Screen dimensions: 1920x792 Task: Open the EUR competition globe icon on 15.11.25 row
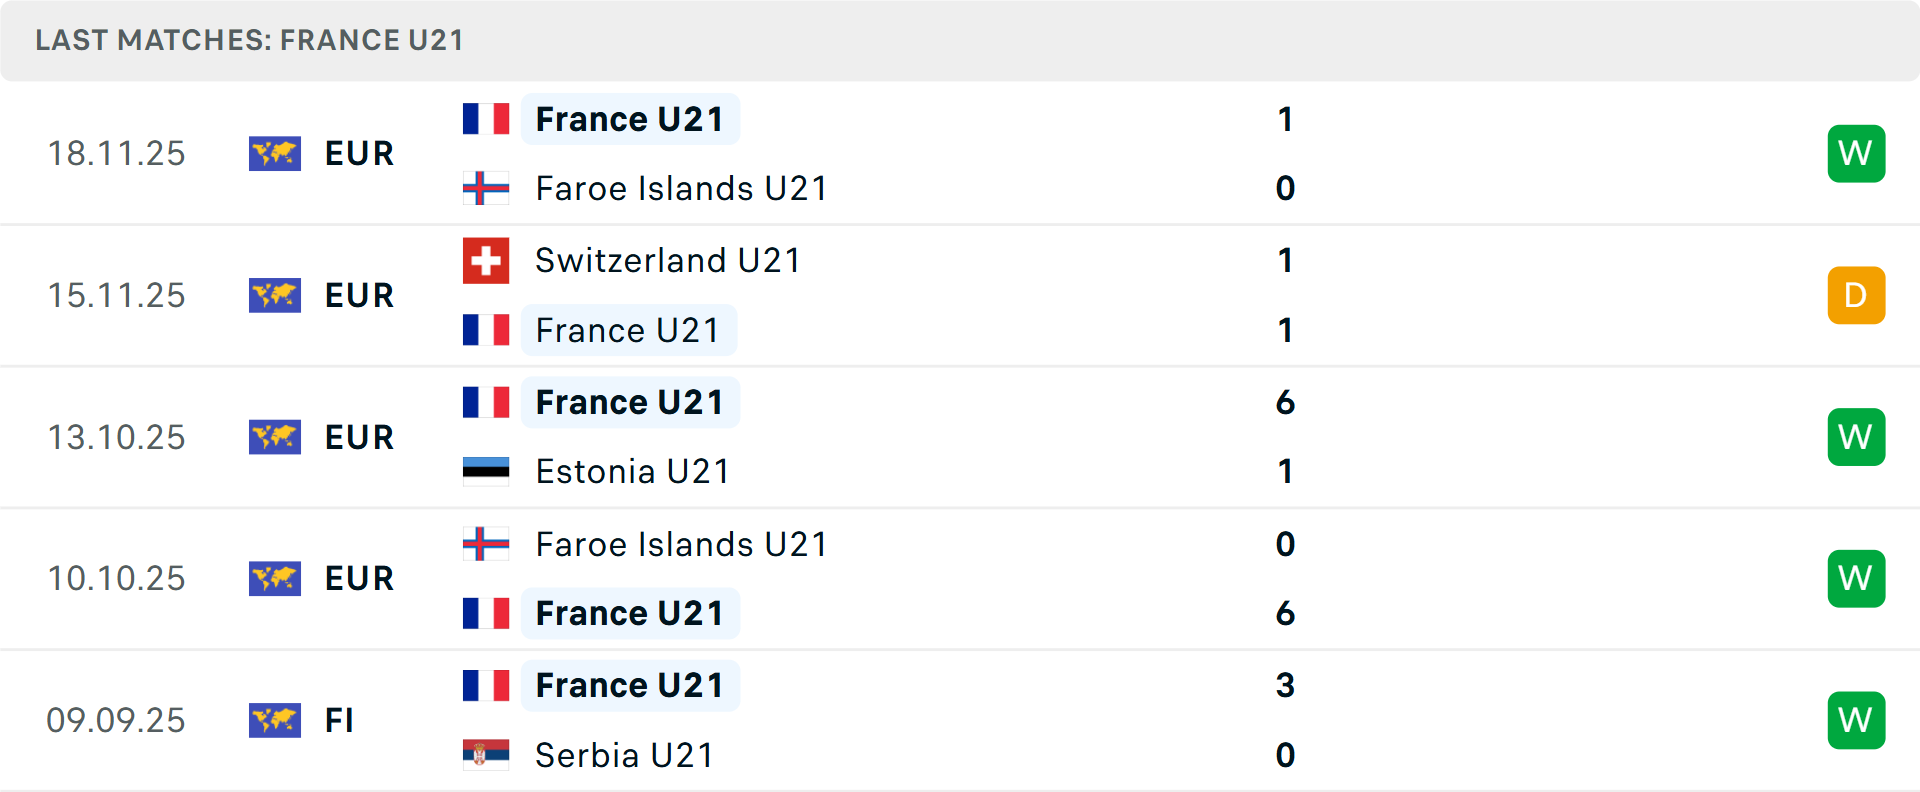(x=275, y=295)
